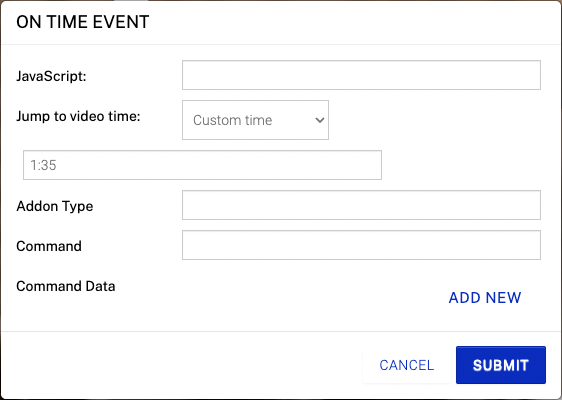Add a new Command Data entry via ADD NEW
Viewport: 562px width, 400px height.
pos(485,297)
